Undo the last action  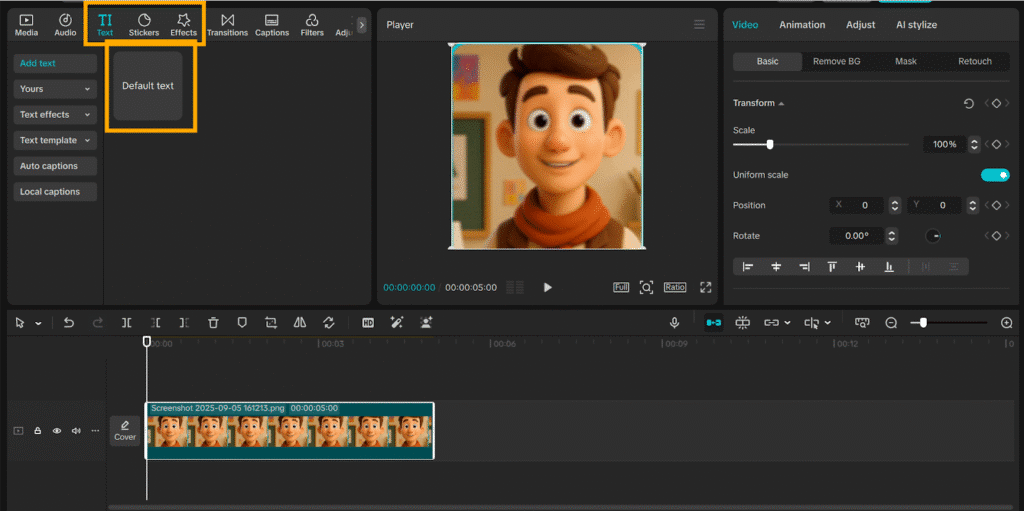click(69, 323)
